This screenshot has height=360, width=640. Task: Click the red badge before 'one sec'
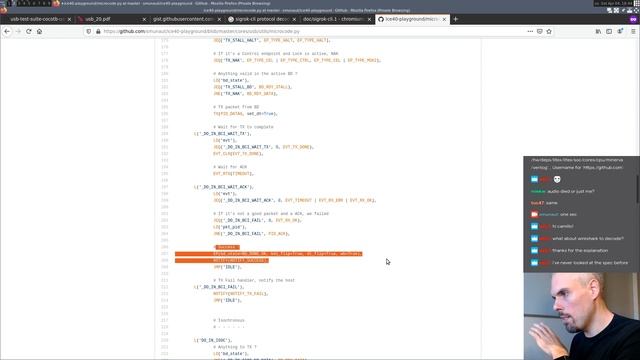[x=534, y=214]
